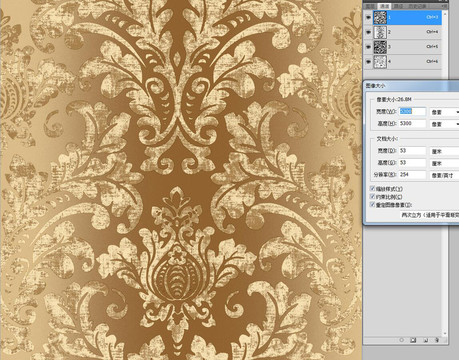This screenshot has width=459, height=360.
Task: Select channel 1 thumbnail
Action: point(380,17)
